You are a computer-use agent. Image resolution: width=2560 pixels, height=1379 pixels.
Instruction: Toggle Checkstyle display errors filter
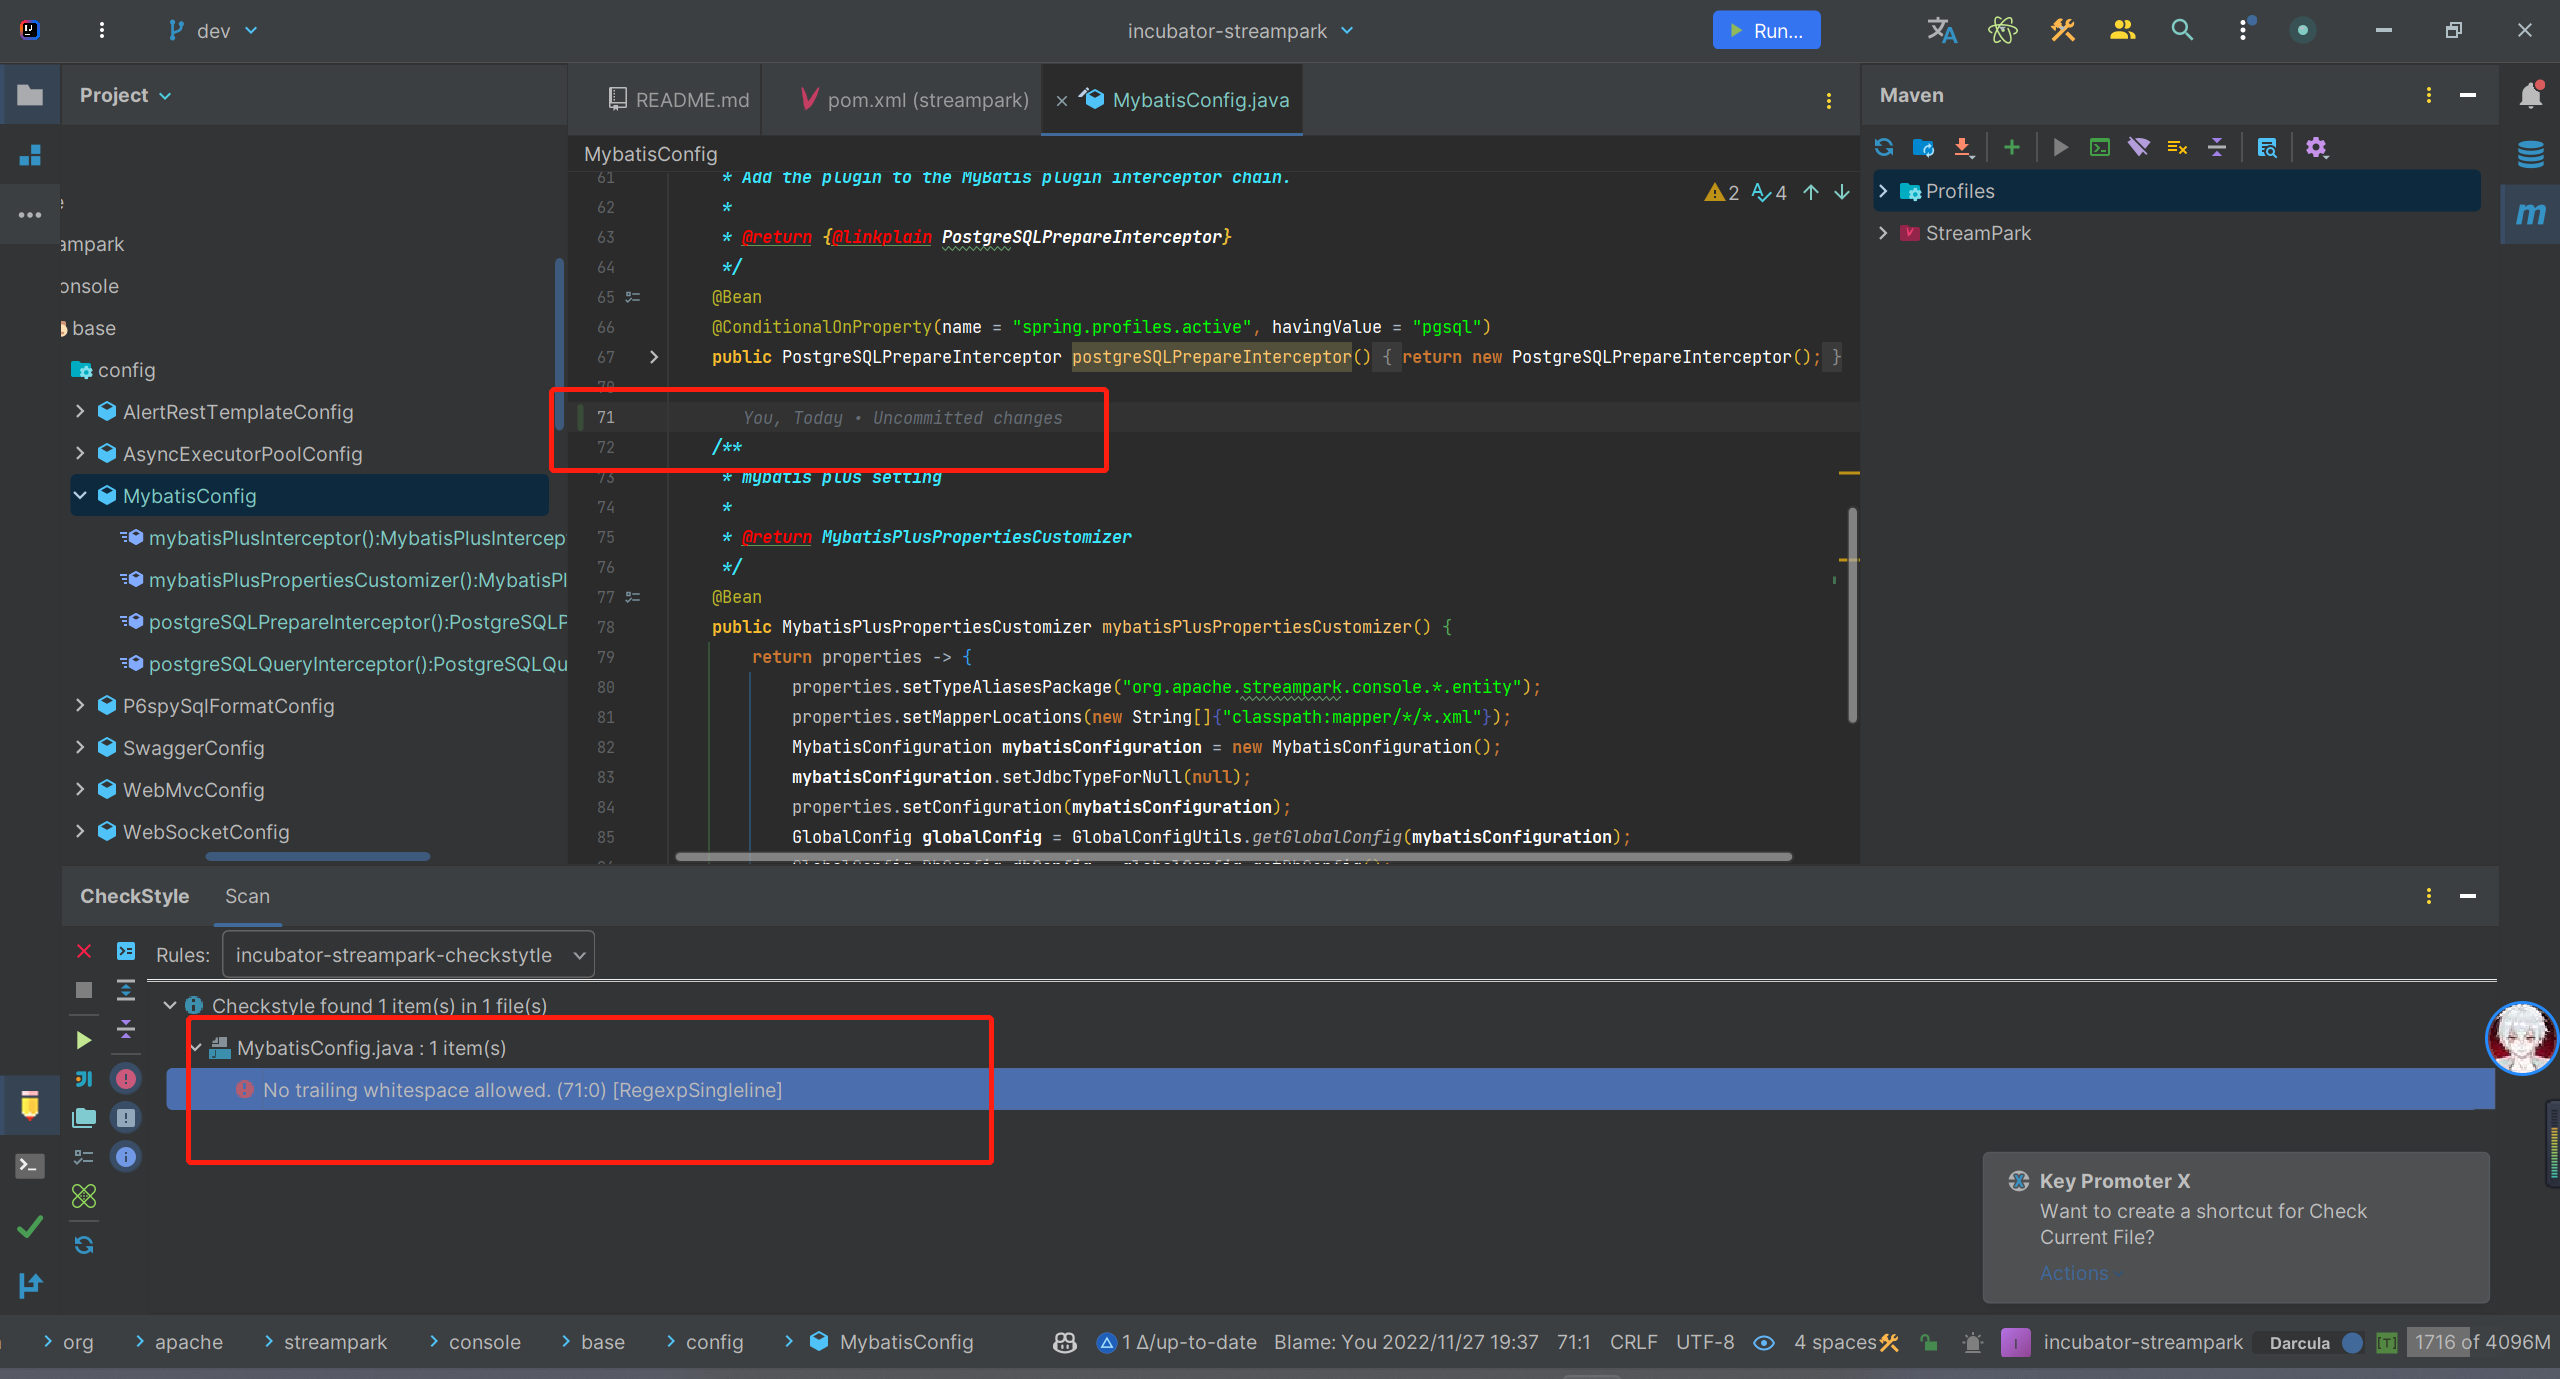click(x=126, y=1079)
